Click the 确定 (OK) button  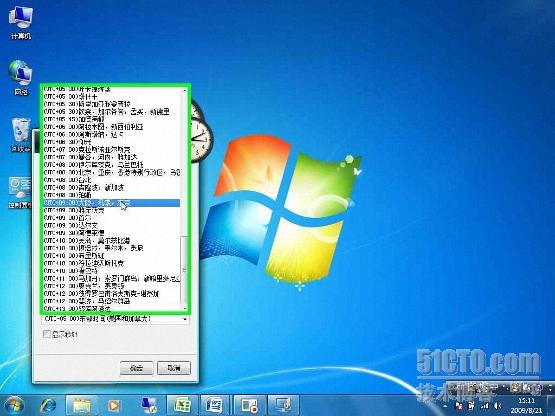click(137, 368)
